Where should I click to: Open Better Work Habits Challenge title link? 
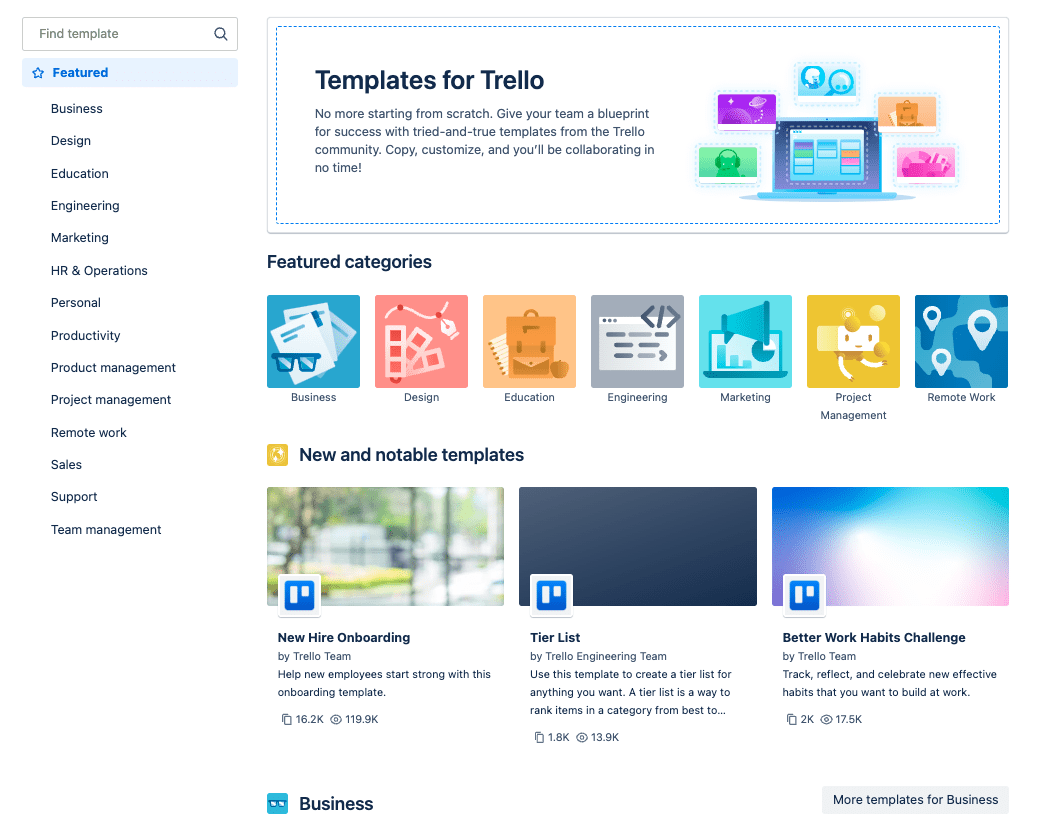874,638
